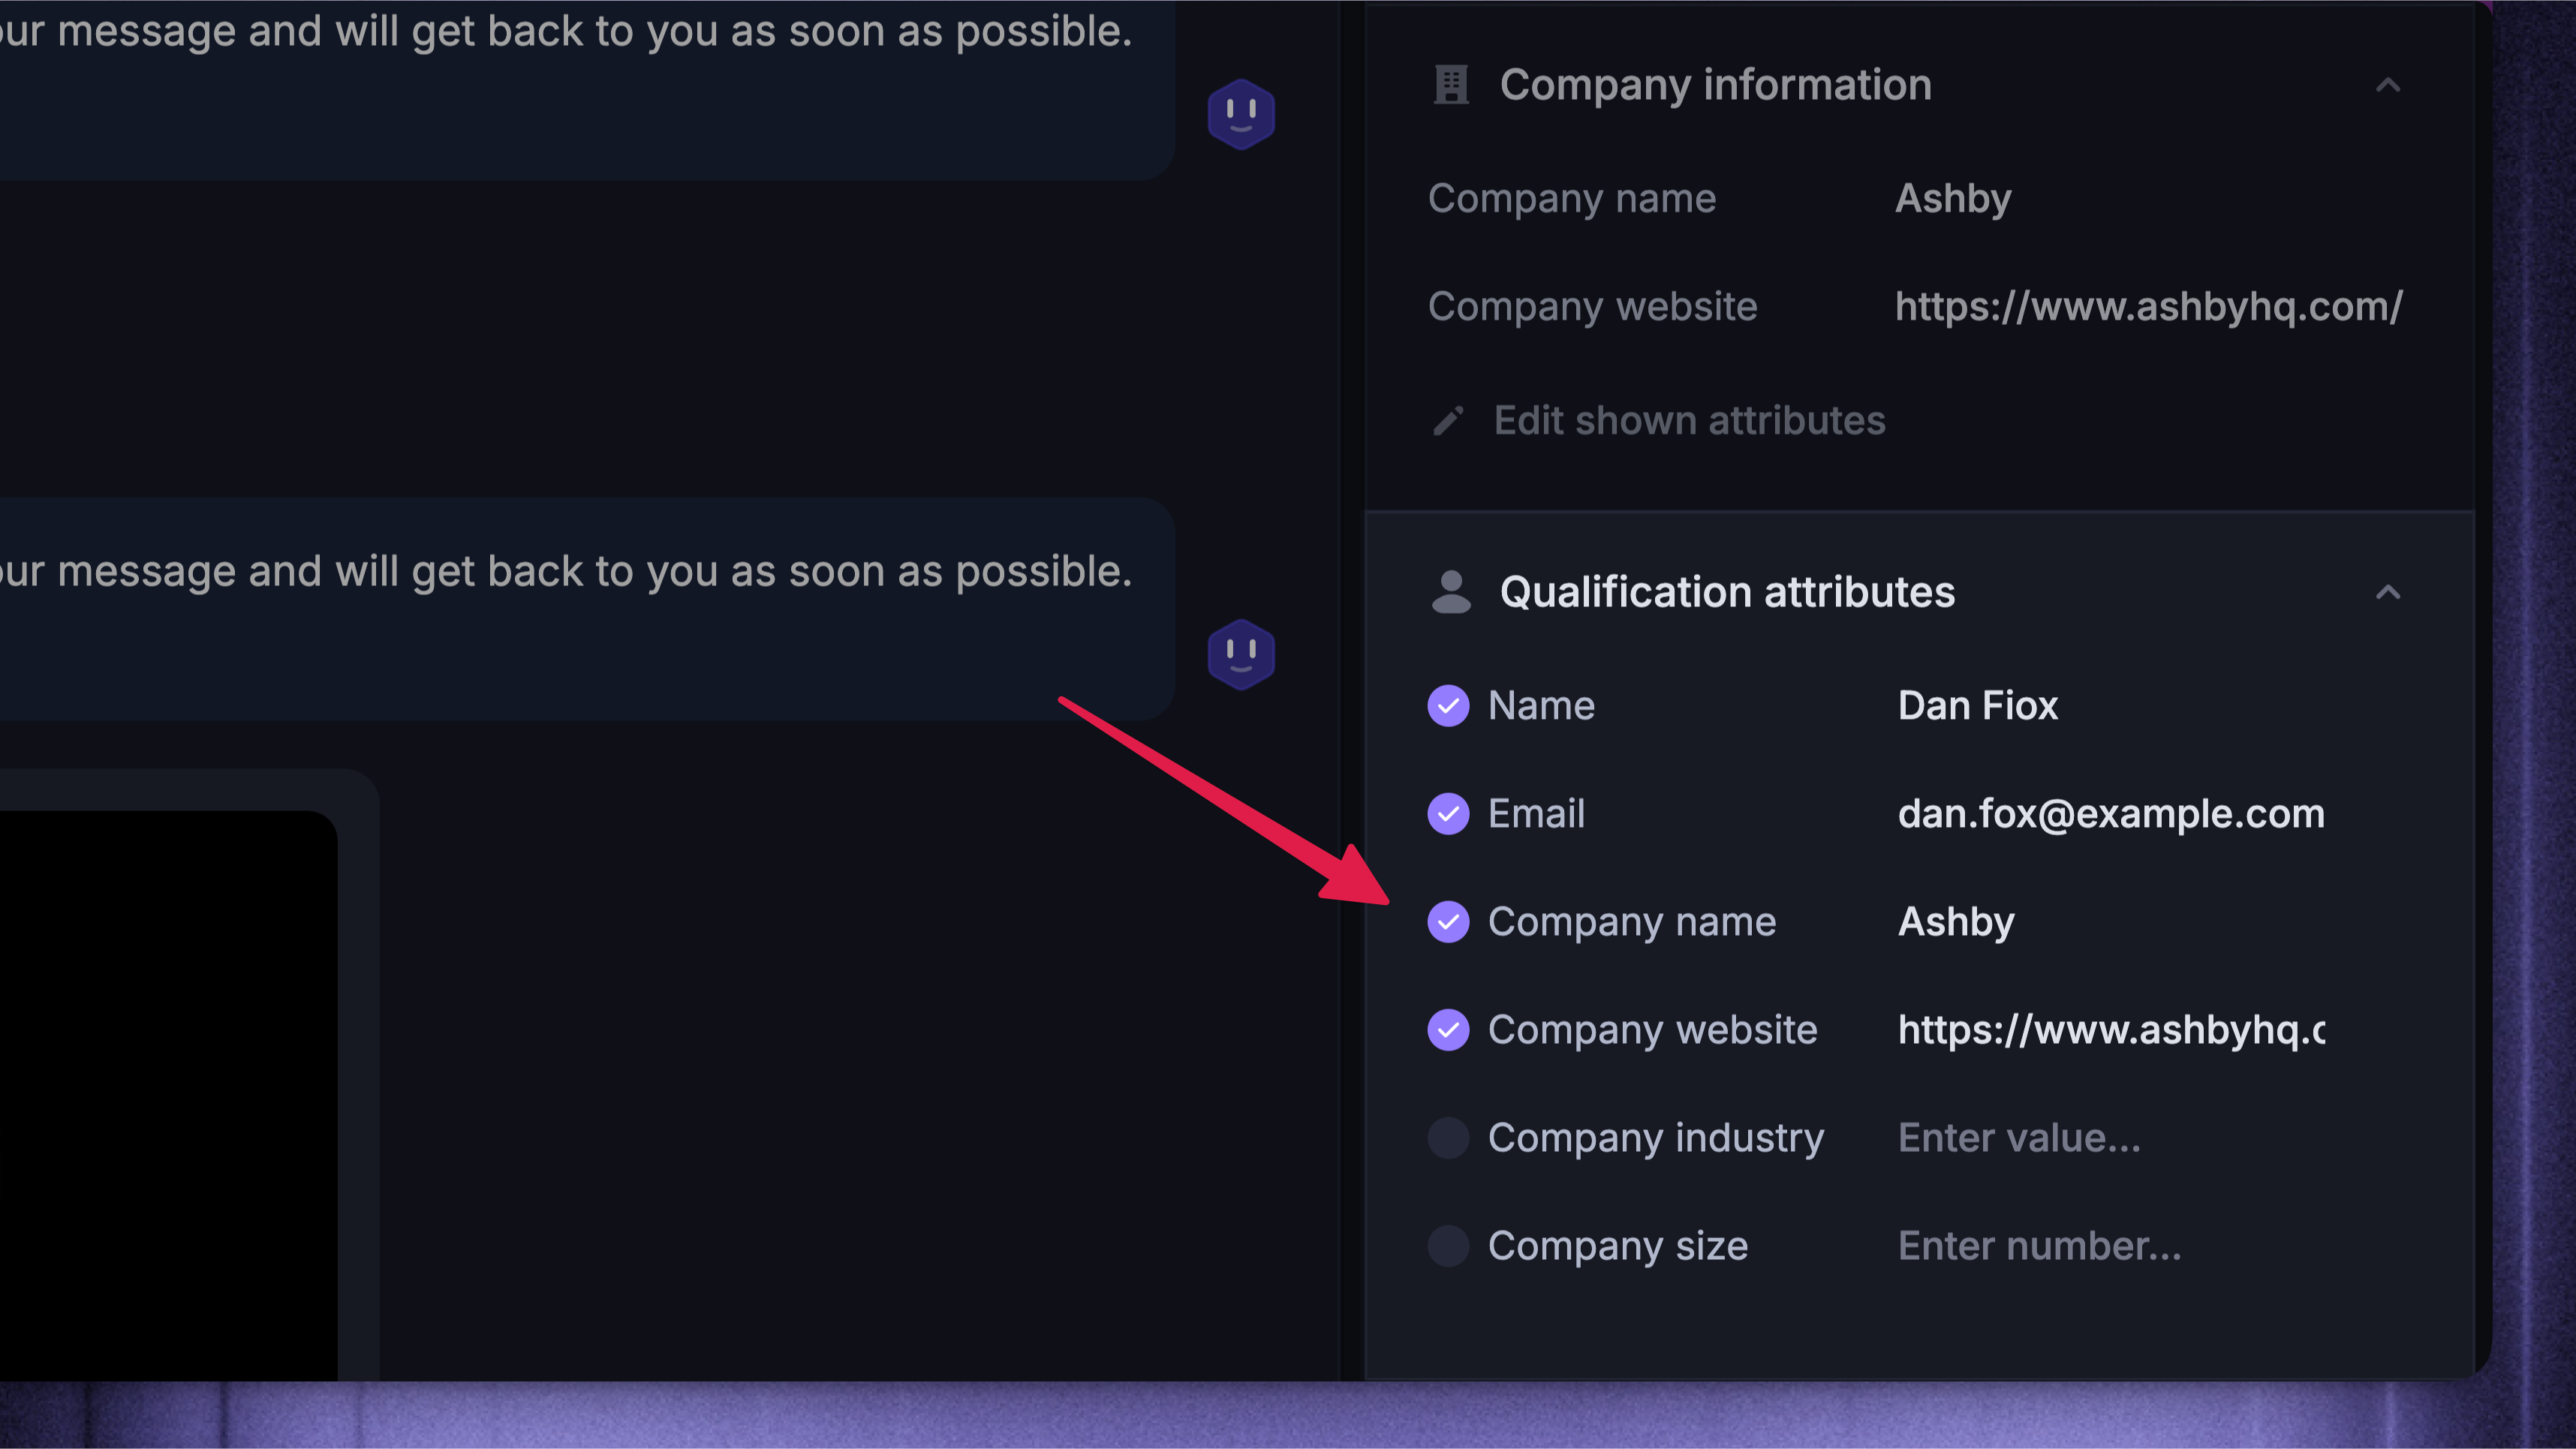Click the upper smiley bot avatar
2576x1449 pixels.
1240,114
